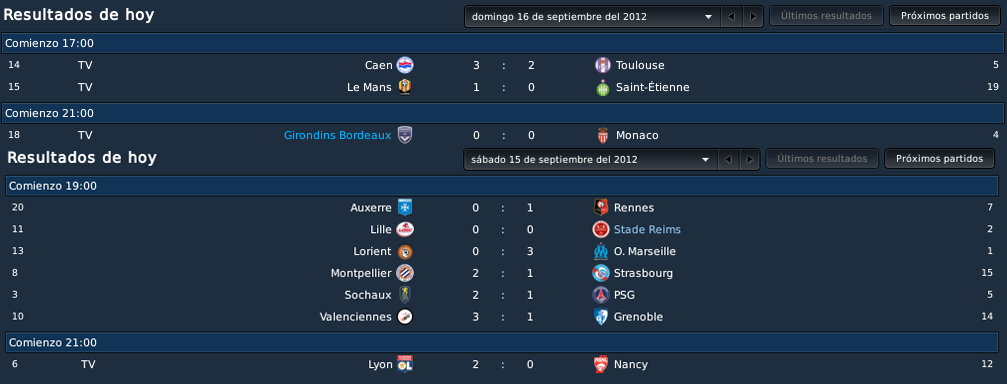Click the O. Marseille team logo
Viewport: 1007px width, 384px height.
pyautogui.click(x=601, y=251)
